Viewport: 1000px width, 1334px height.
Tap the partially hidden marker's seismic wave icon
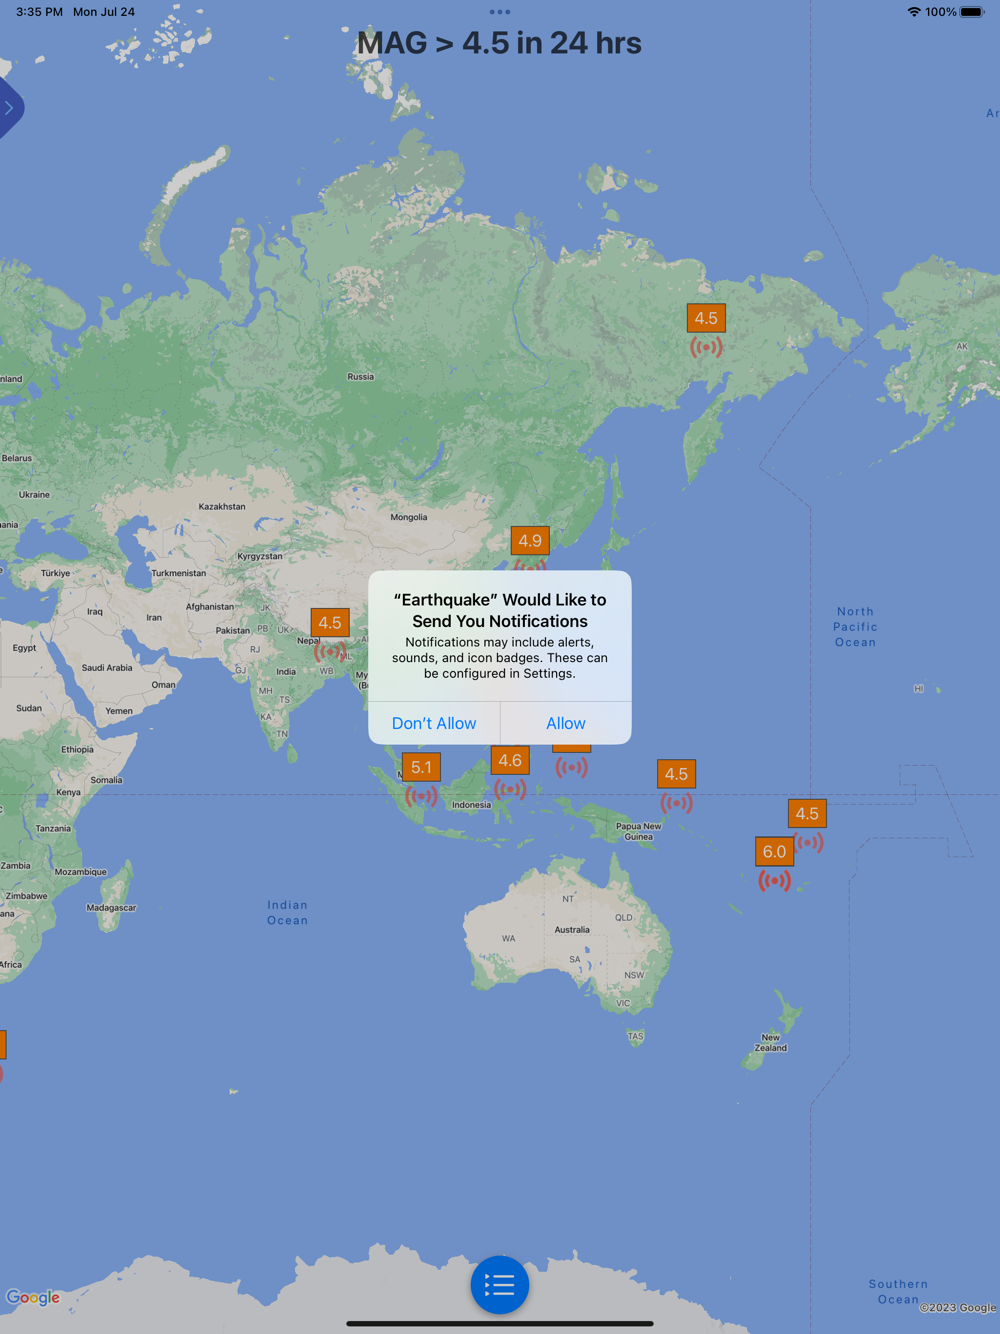pos(572,768)
